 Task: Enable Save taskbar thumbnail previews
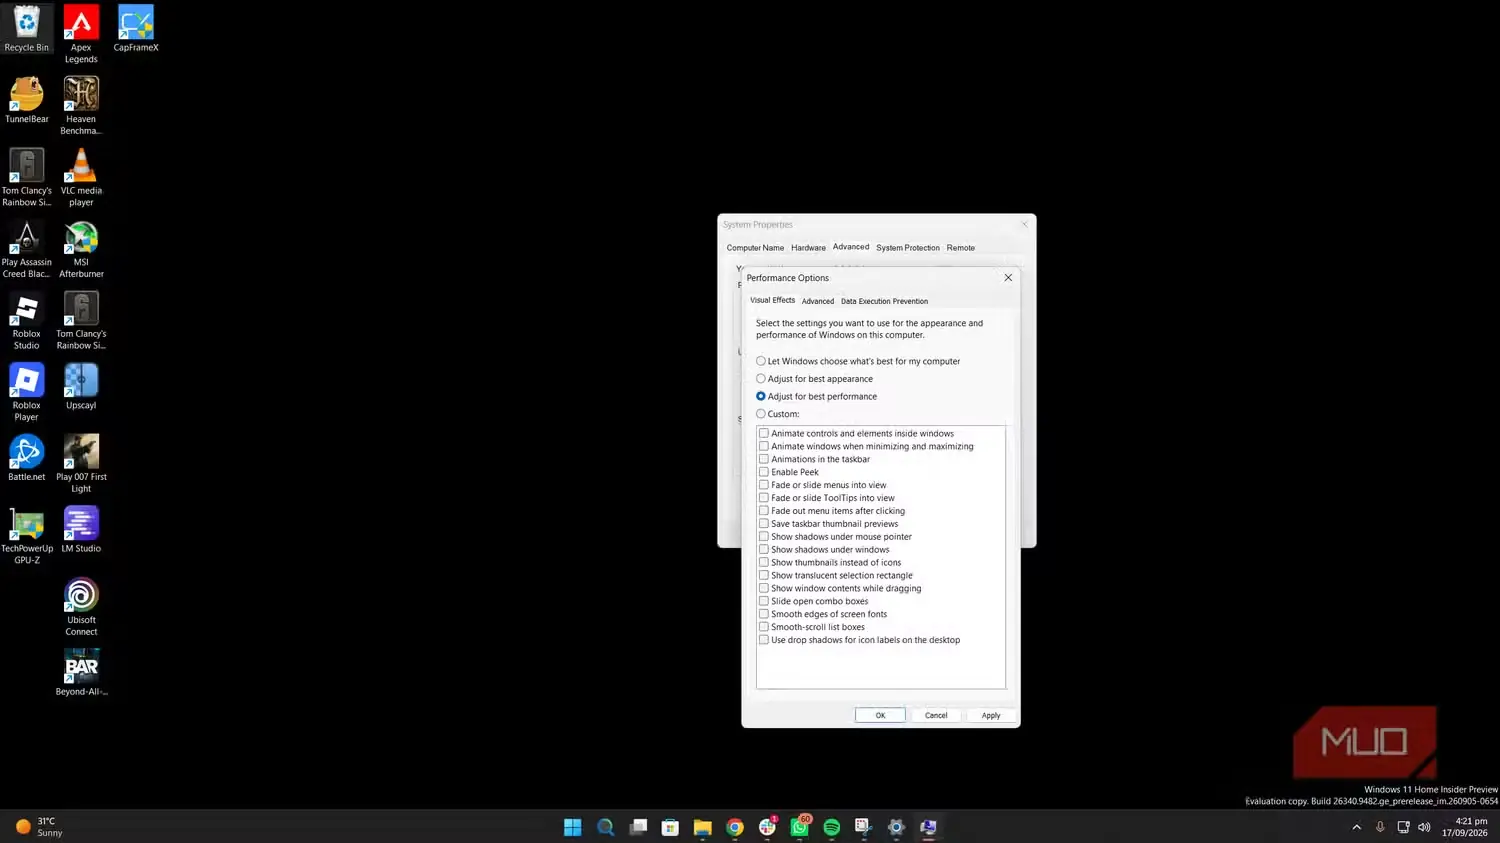click(764, 524)
